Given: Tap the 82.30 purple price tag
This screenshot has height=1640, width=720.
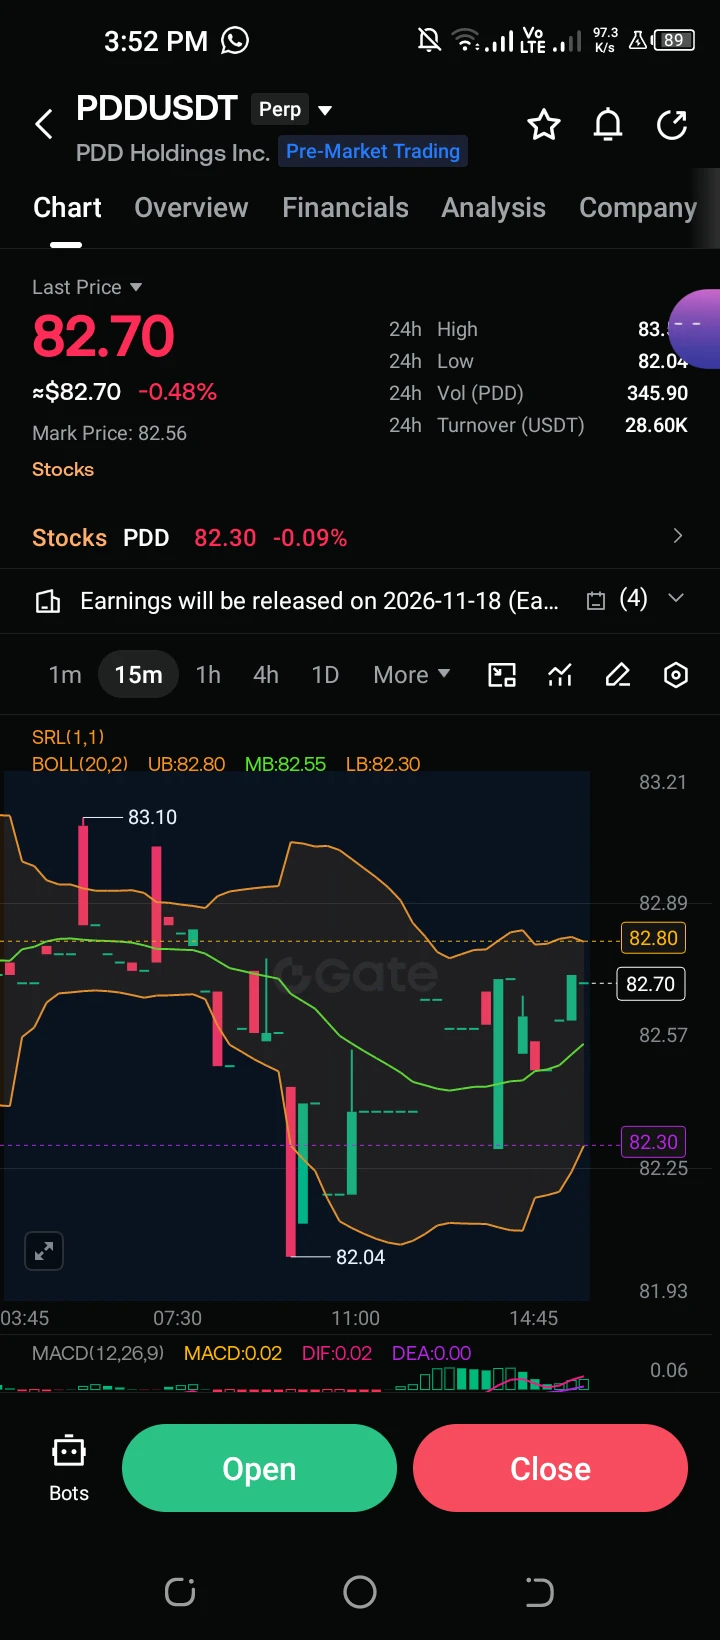Looking at the screenshot, I should point(653,1142).
